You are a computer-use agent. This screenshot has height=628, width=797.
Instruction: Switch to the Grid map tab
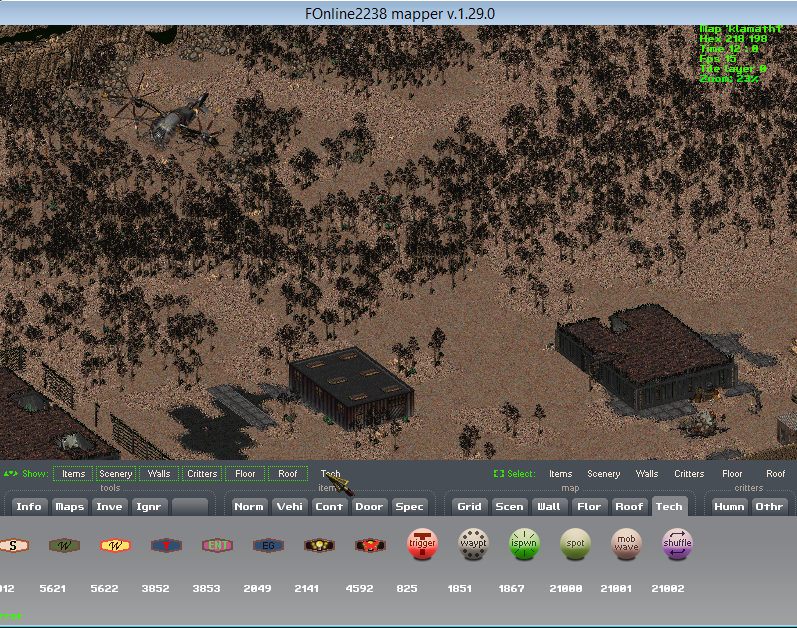(469, 506)
